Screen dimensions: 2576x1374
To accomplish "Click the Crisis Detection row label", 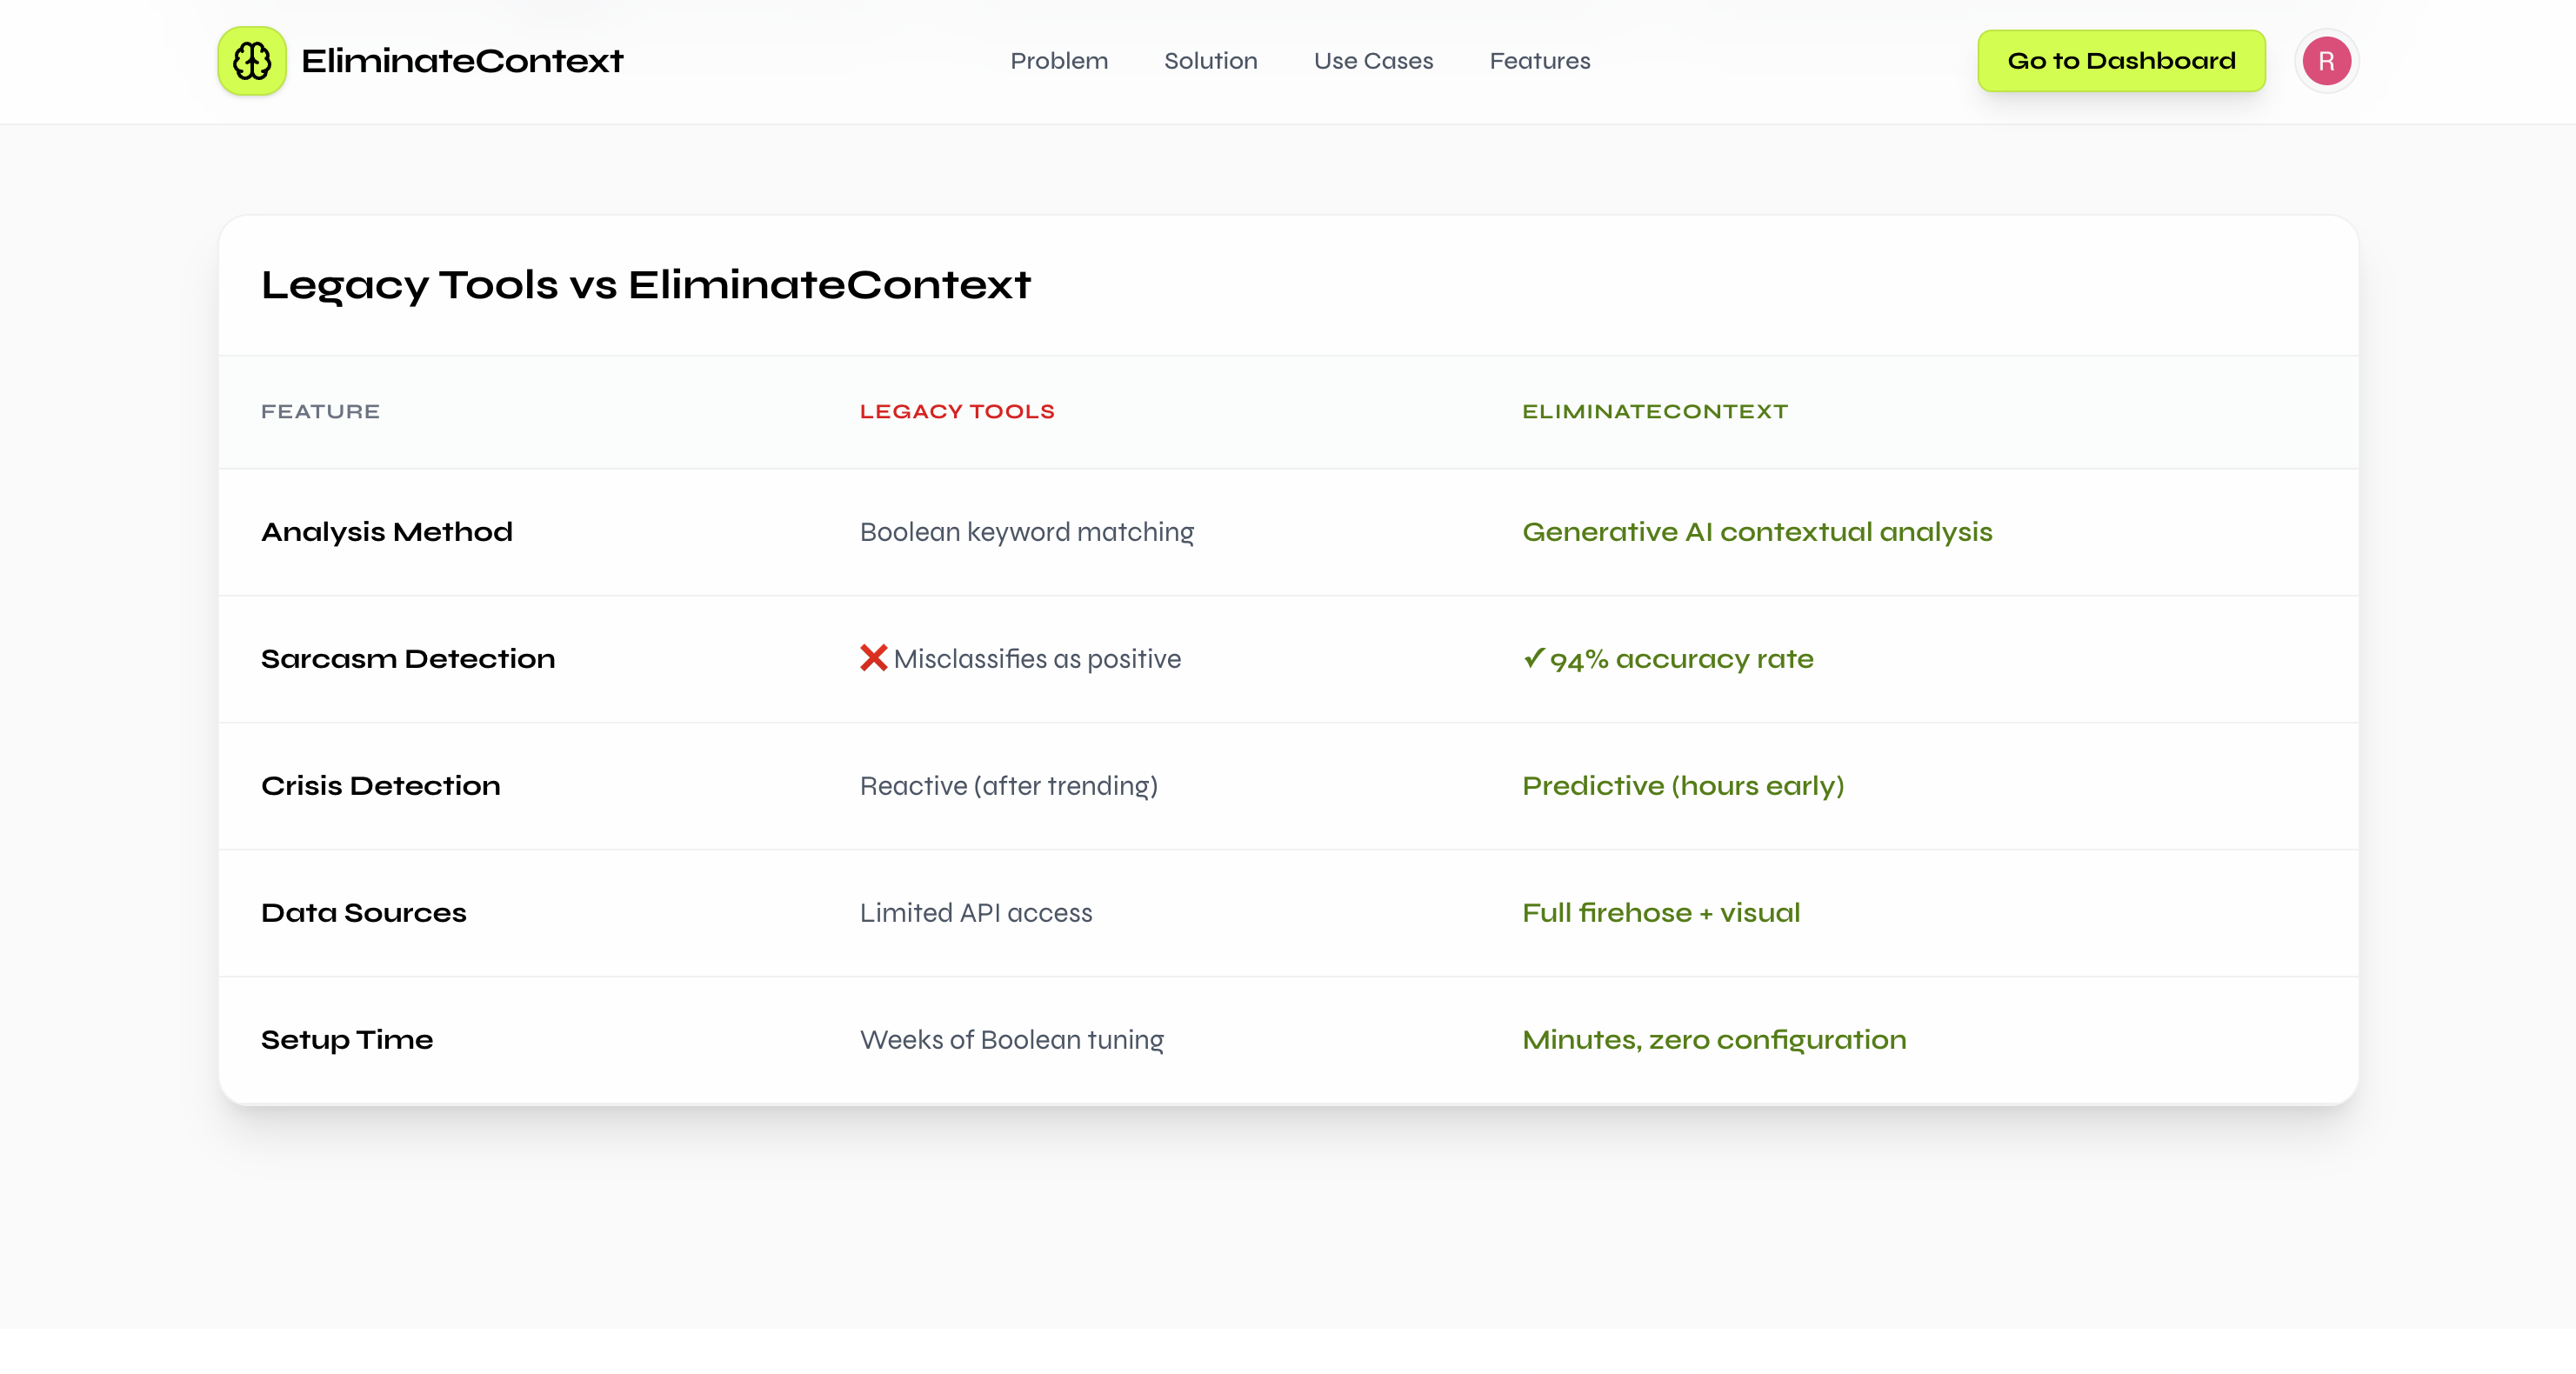I will [x=380, y=786].
